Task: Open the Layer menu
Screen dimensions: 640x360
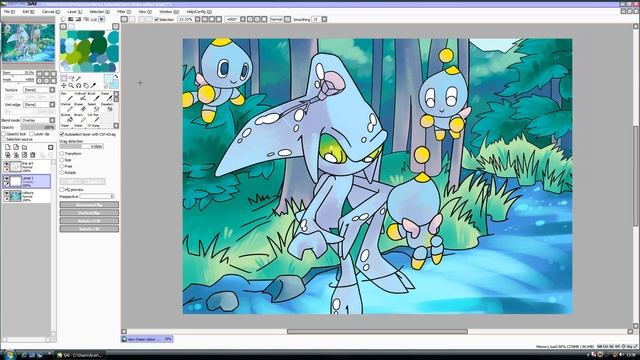Action: [x=74, y=12]
